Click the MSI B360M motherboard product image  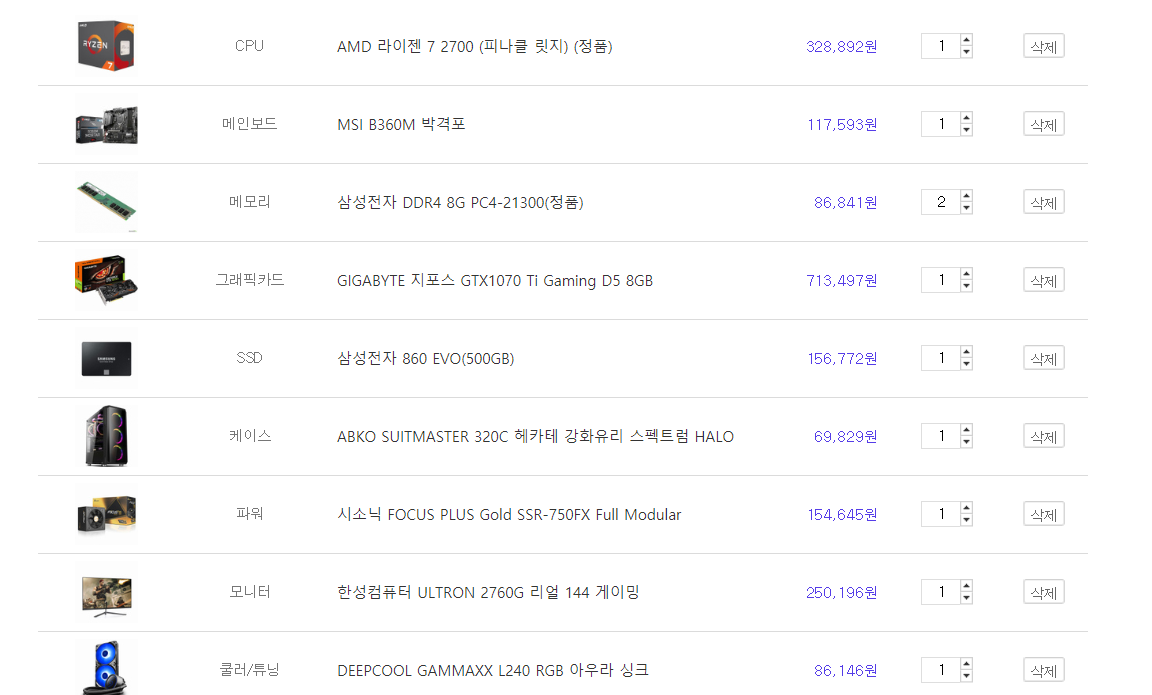(106, 125)
